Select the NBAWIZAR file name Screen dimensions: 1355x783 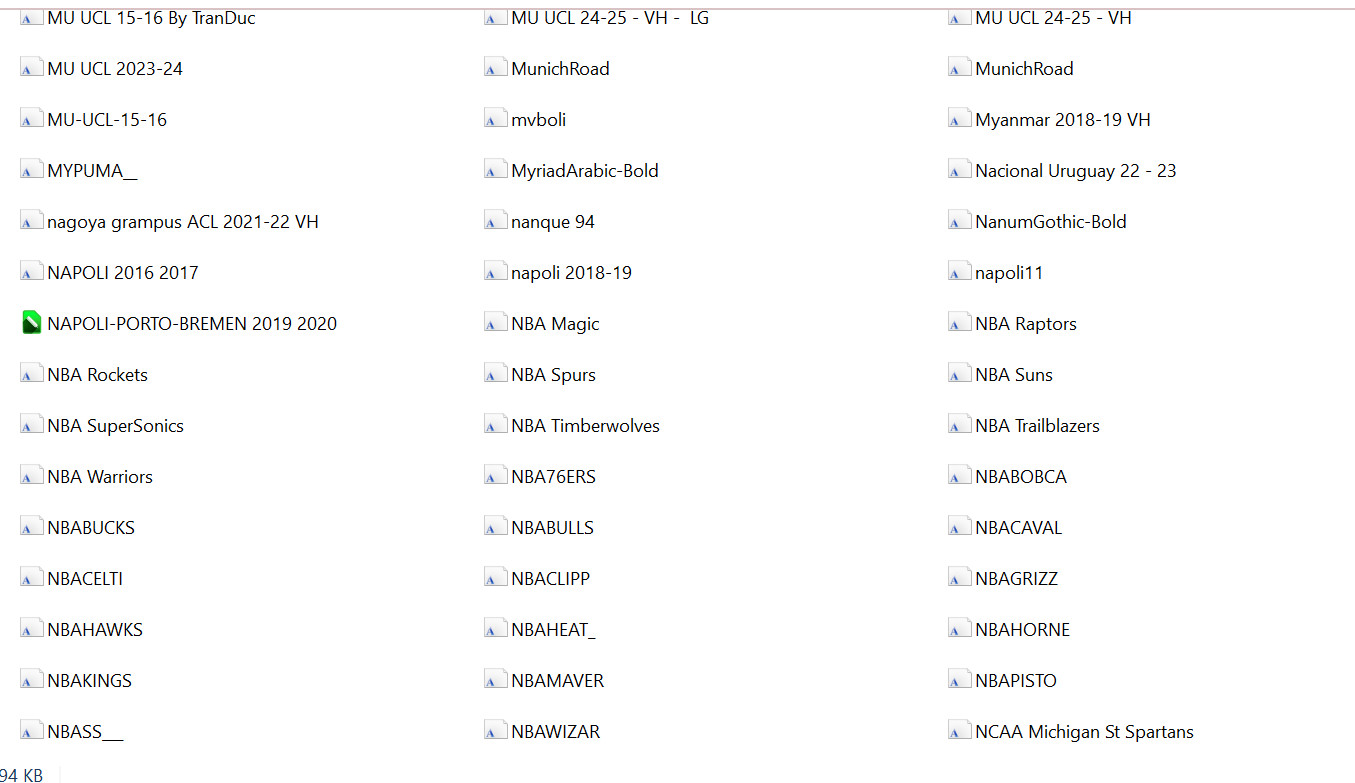pyautogui.click(x=555, y=731)
